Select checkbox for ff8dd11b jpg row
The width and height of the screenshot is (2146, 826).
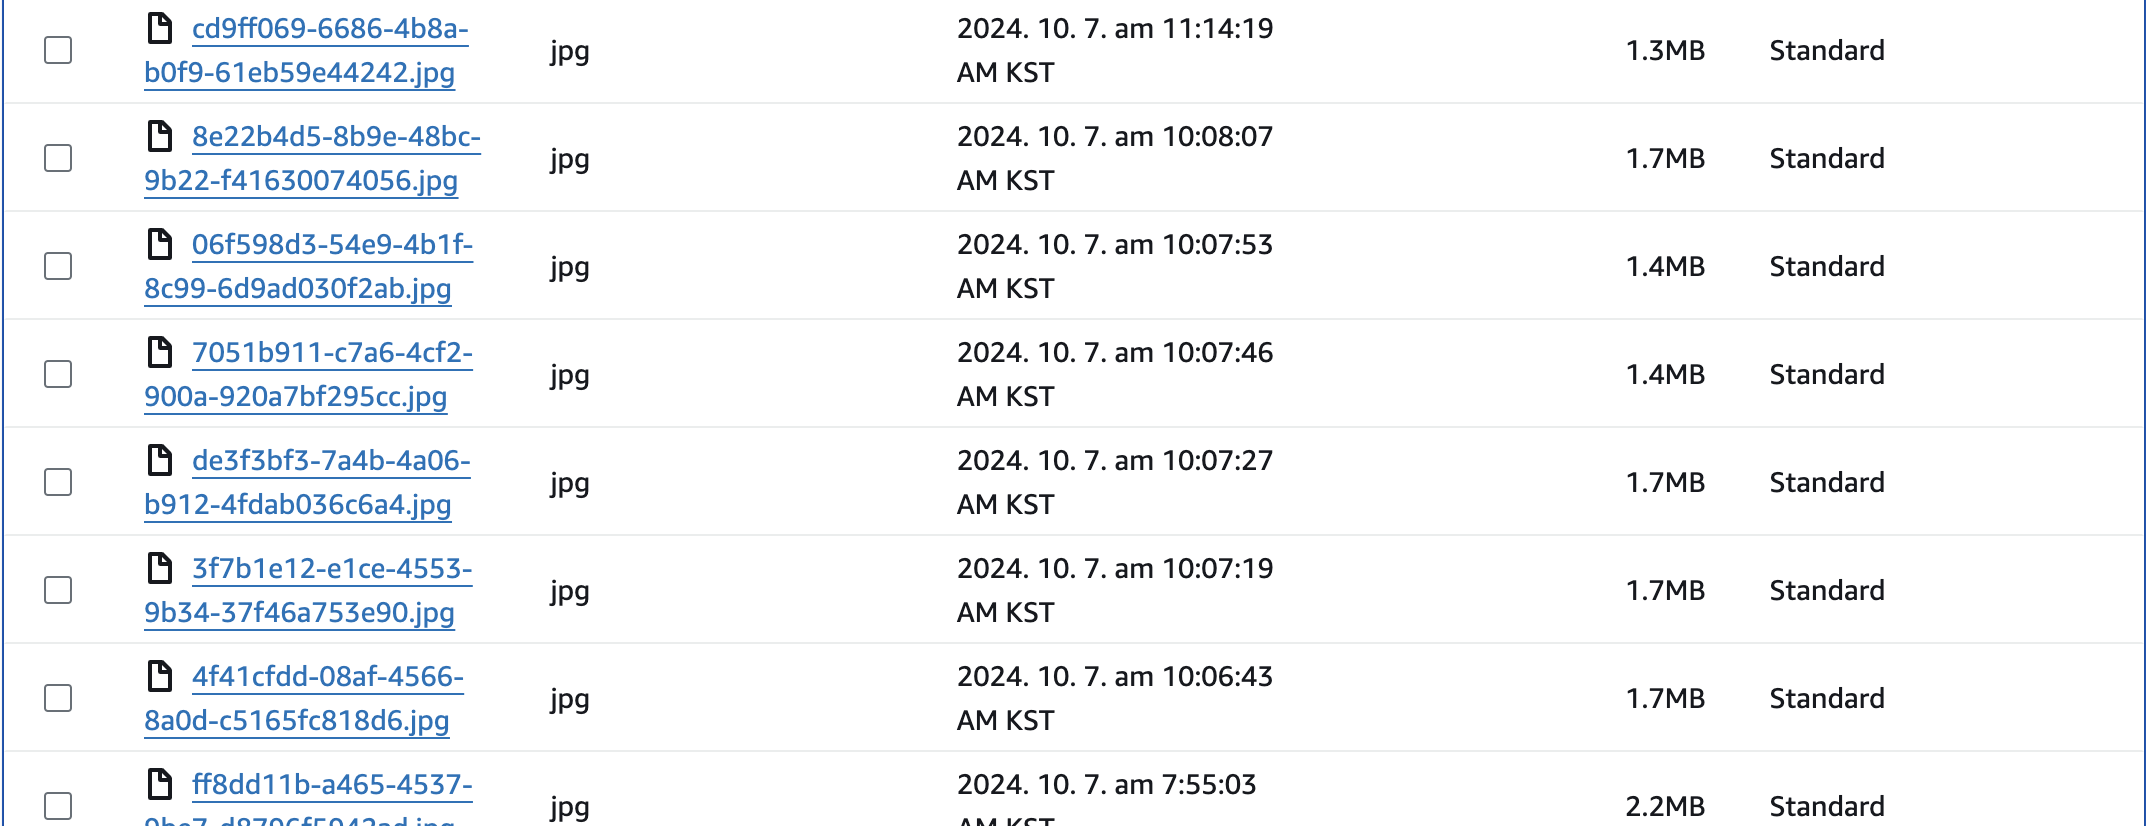point(58,806)
